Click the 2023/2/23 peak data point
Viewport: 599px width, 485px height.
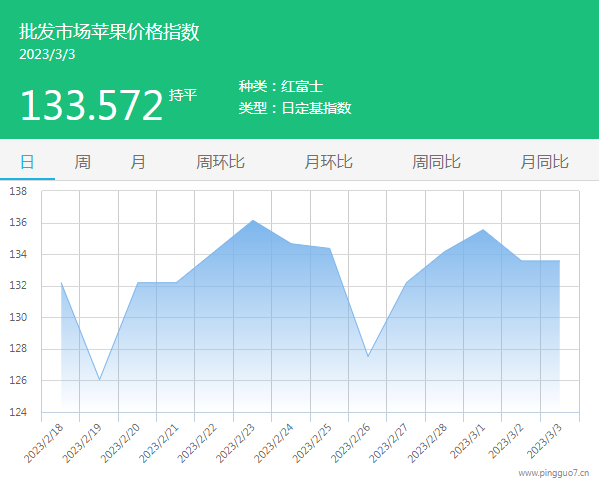point(253,220)
